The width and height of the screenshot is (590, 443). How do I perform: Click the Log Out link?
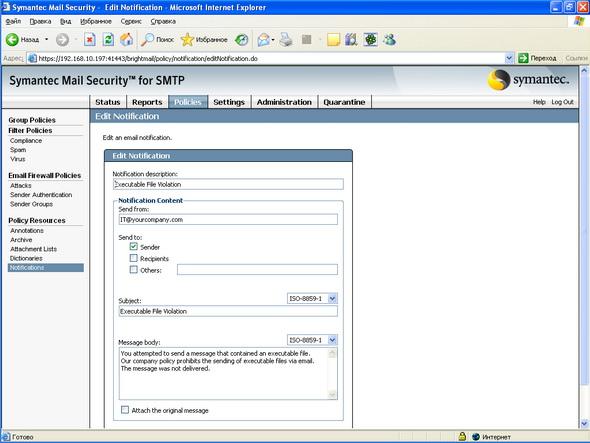click(563, 102)
